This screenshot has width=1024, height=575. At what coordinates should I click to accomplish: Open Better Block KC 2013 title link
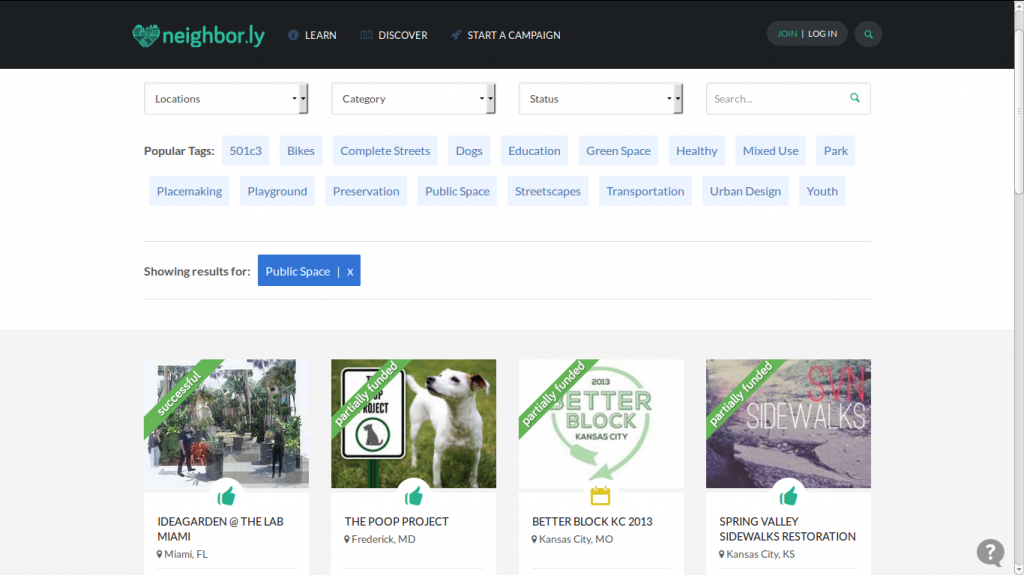click(x=592, y=521)
